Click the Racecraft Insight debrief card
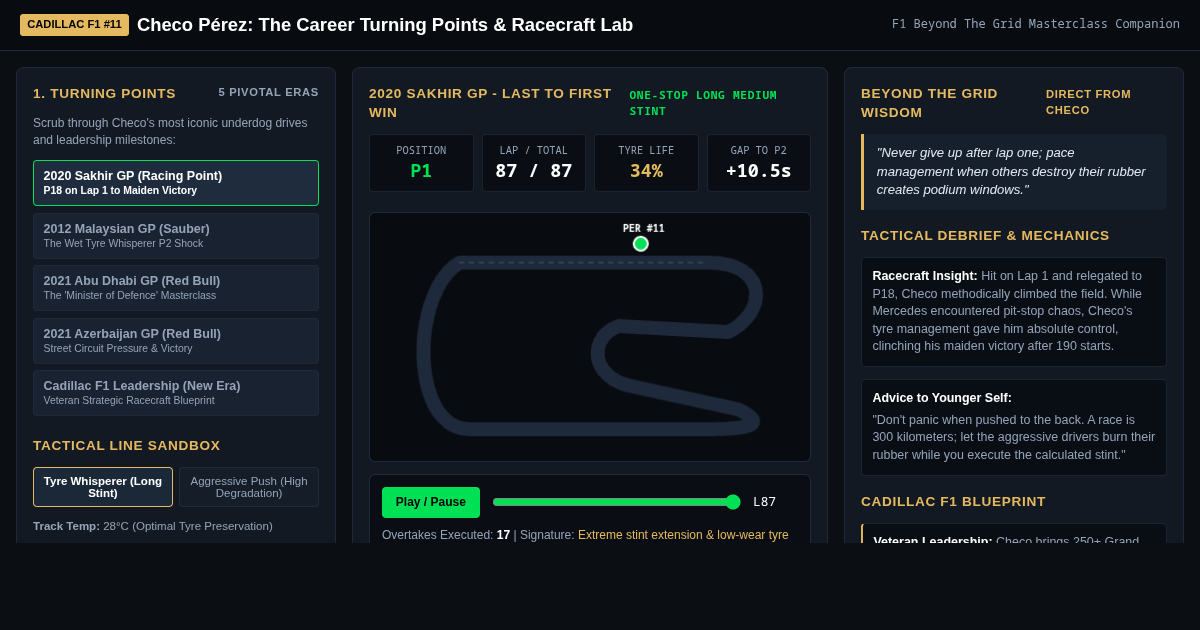The image size is (1200, 630). click(x=1014, y=312)
